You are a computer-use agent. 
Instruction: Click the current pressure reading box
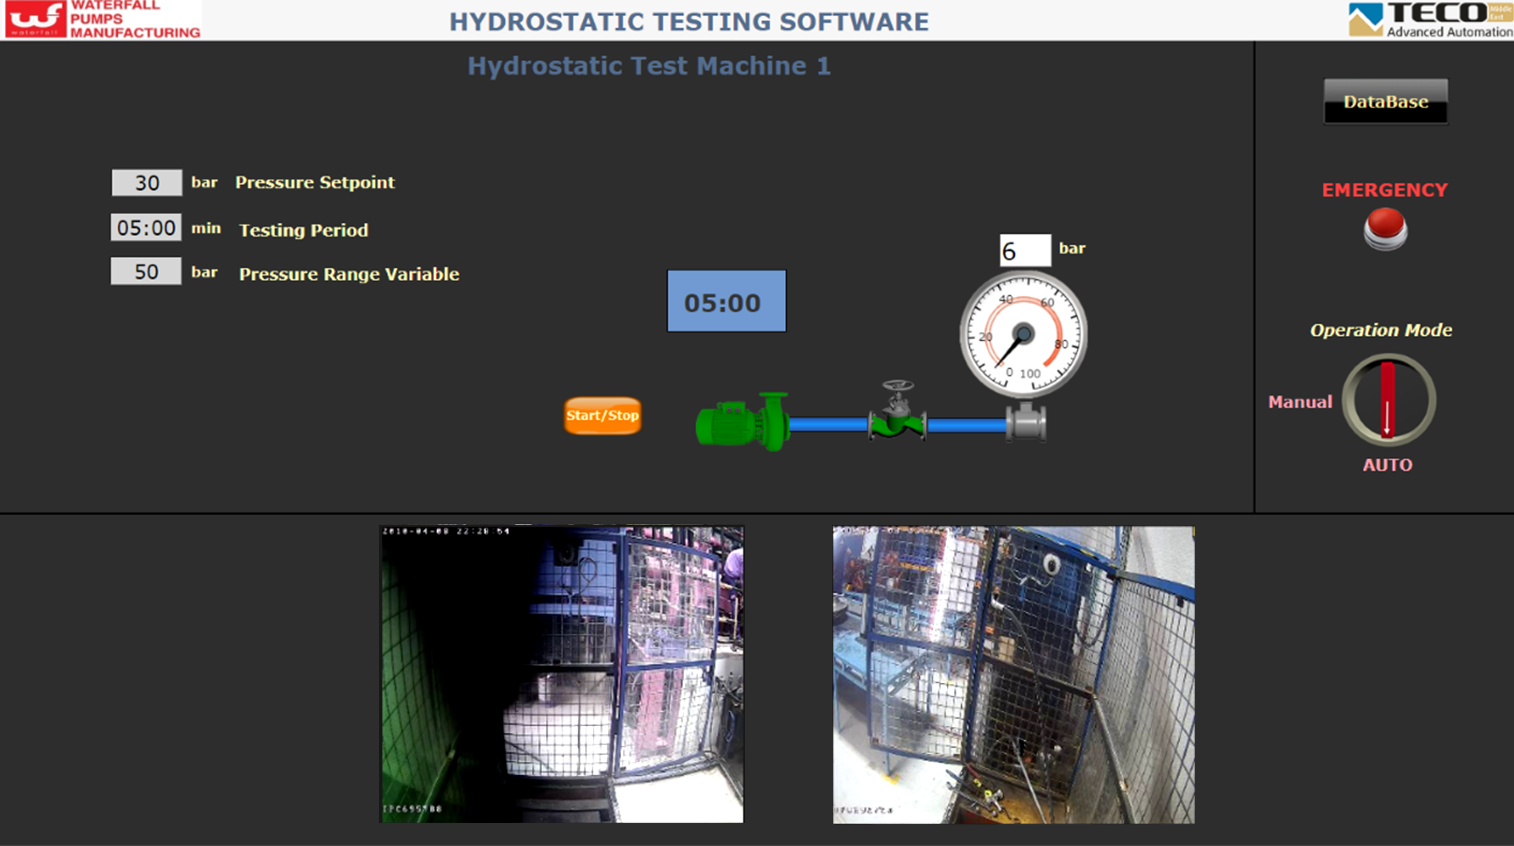pyautogui.click(x=1025, y=250)
